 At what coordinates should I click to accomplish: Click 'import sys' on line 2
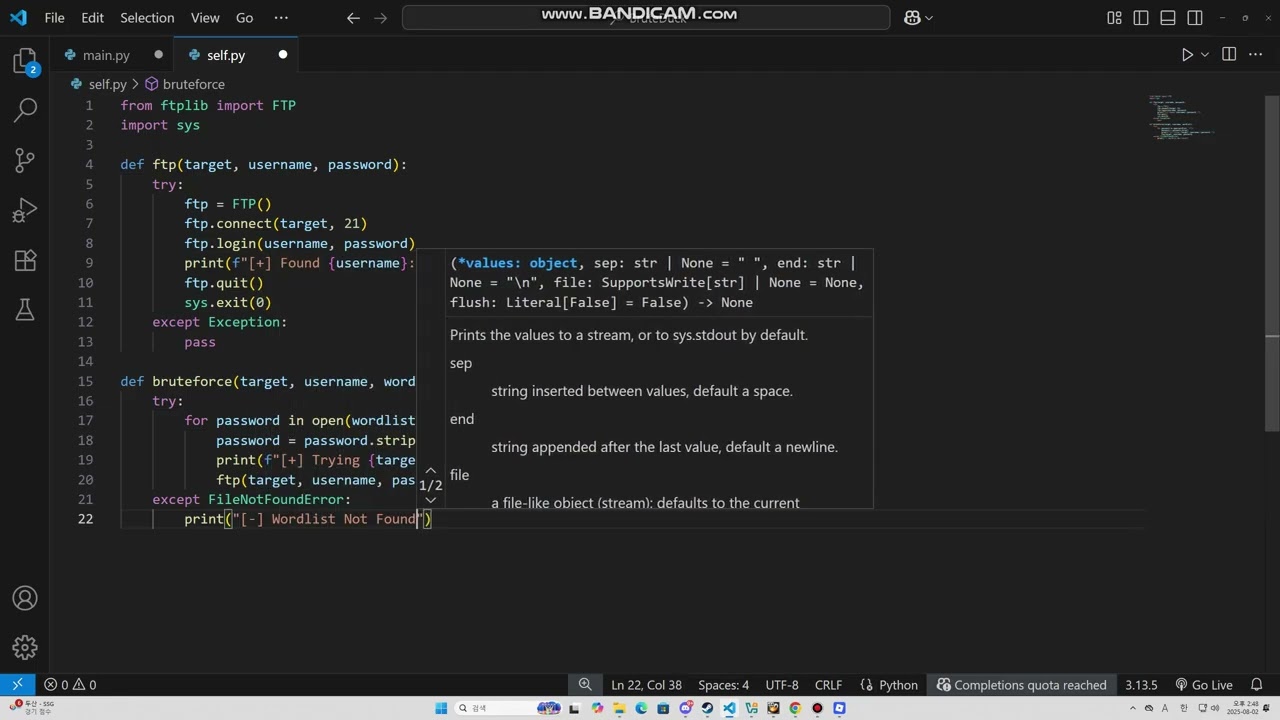160,125
